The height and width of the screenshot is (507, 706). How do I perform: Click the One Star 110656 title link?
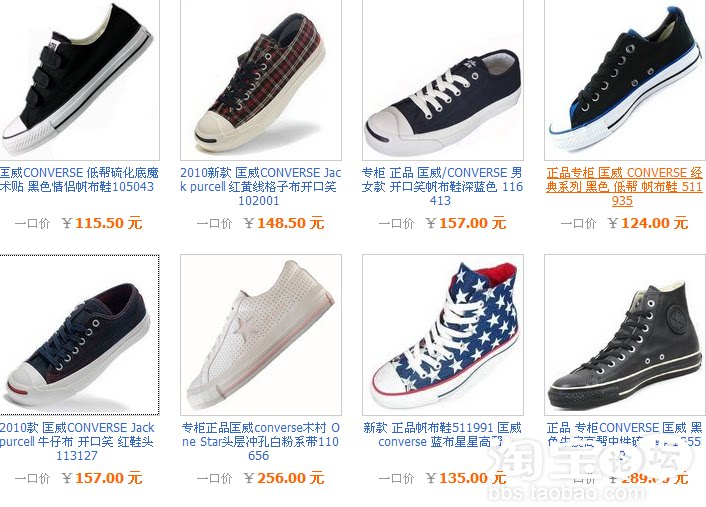(261, 441)
